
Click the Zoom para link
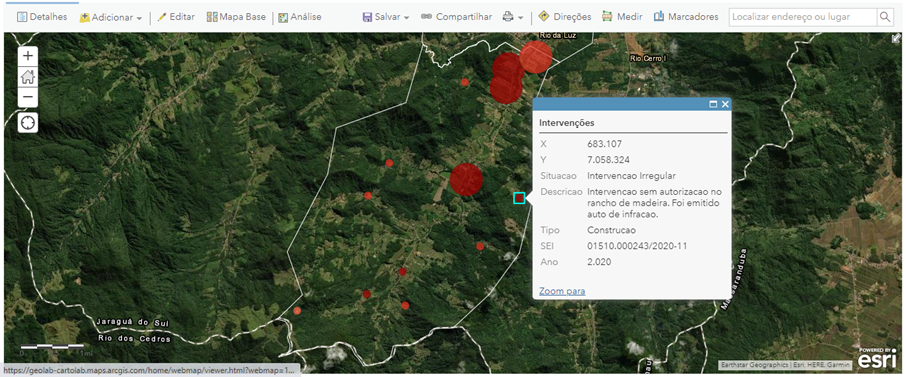pos(562,291)
